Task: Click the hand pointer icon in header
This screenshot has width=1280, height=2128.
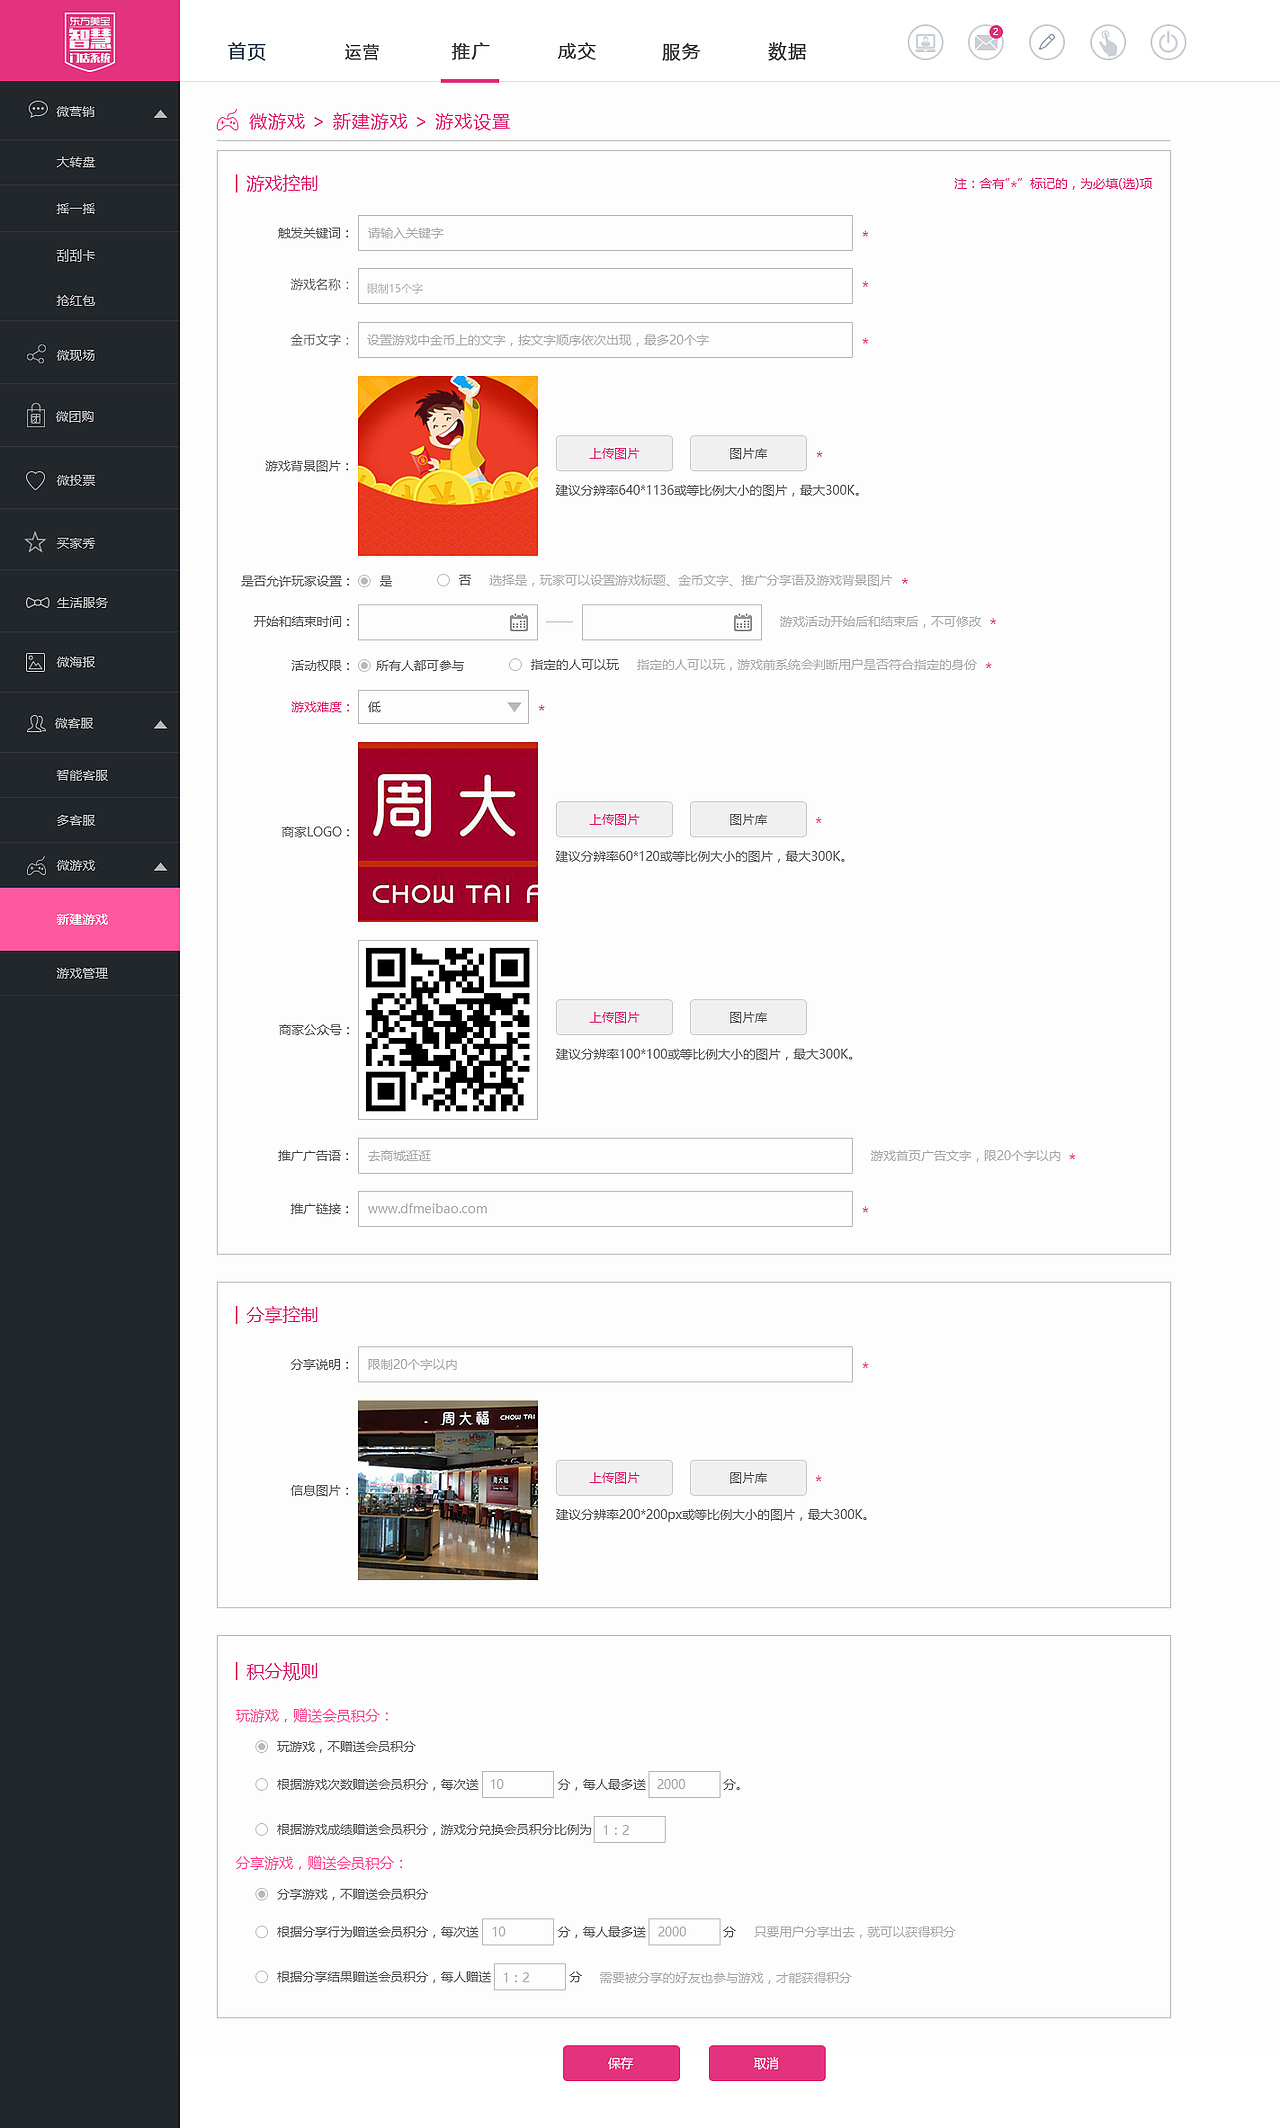Action: click(x=1108, y=42)
